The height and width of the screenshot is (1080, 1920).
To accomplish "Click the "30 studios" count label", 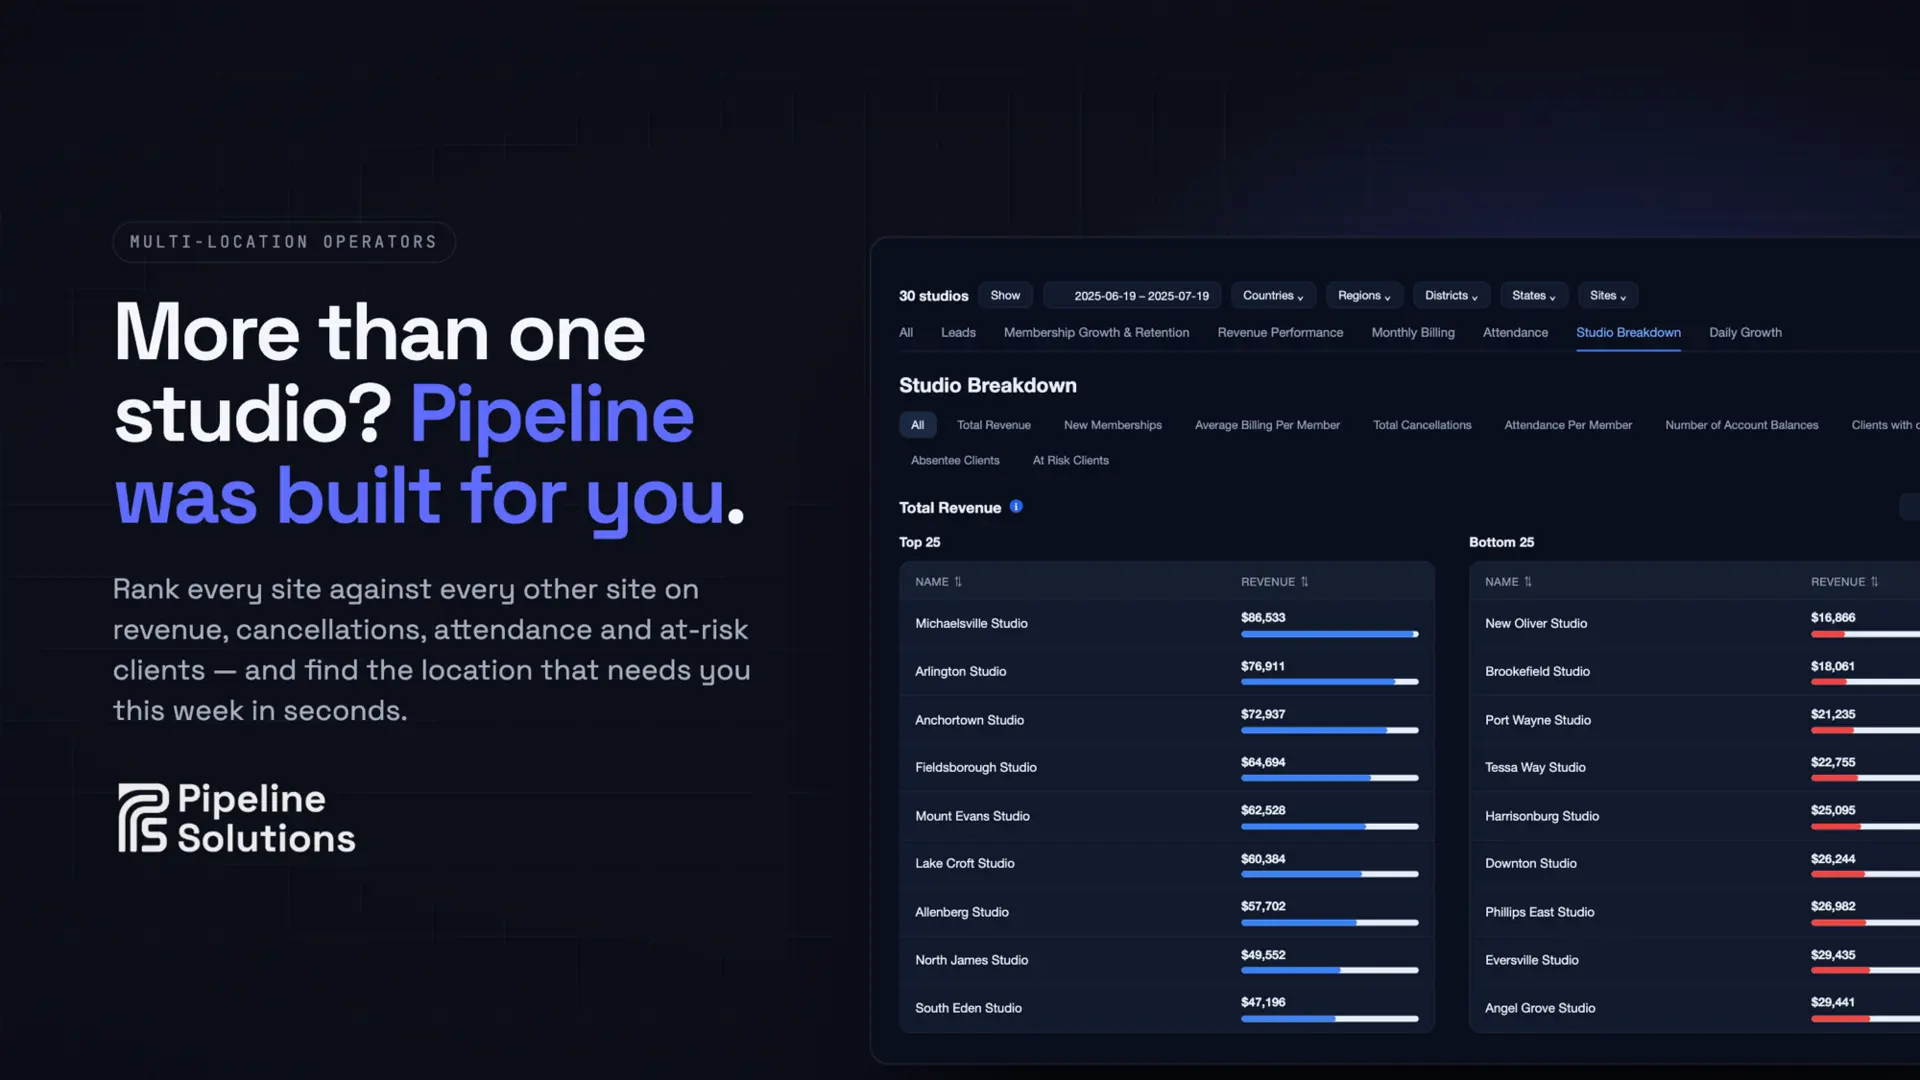I will point(933,296).
